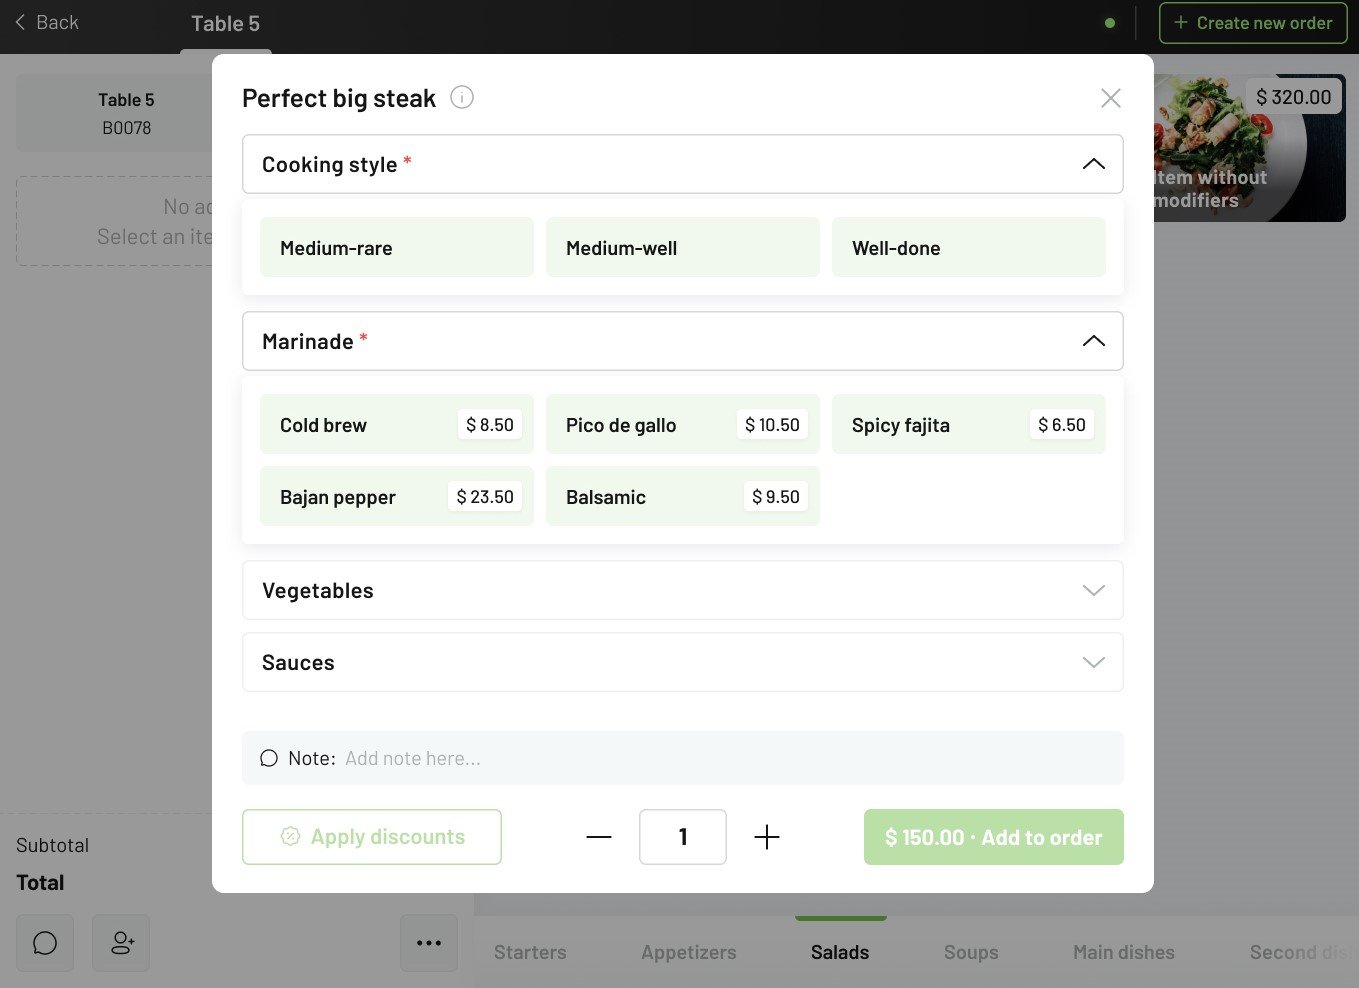Click the add-guest person icon
1359x988 pixels.
tap(120, 942)
